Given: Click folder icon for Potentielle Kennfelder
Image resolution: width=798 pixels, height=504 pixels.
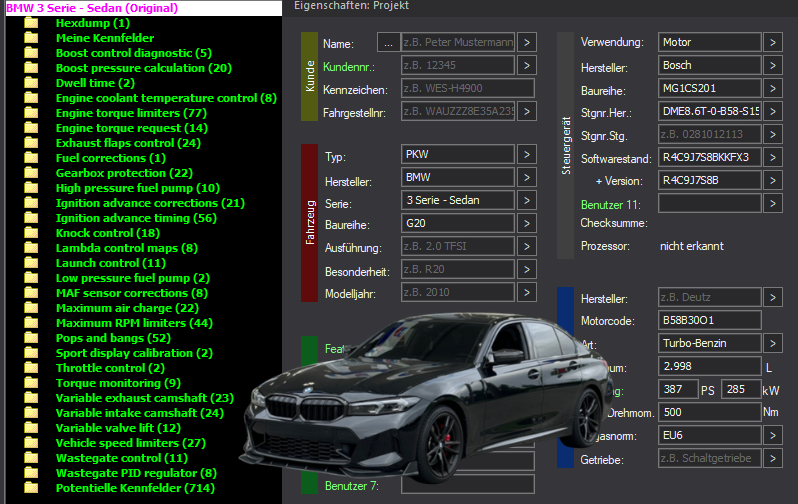Looking at the screenshot, I should pos(32,488).
